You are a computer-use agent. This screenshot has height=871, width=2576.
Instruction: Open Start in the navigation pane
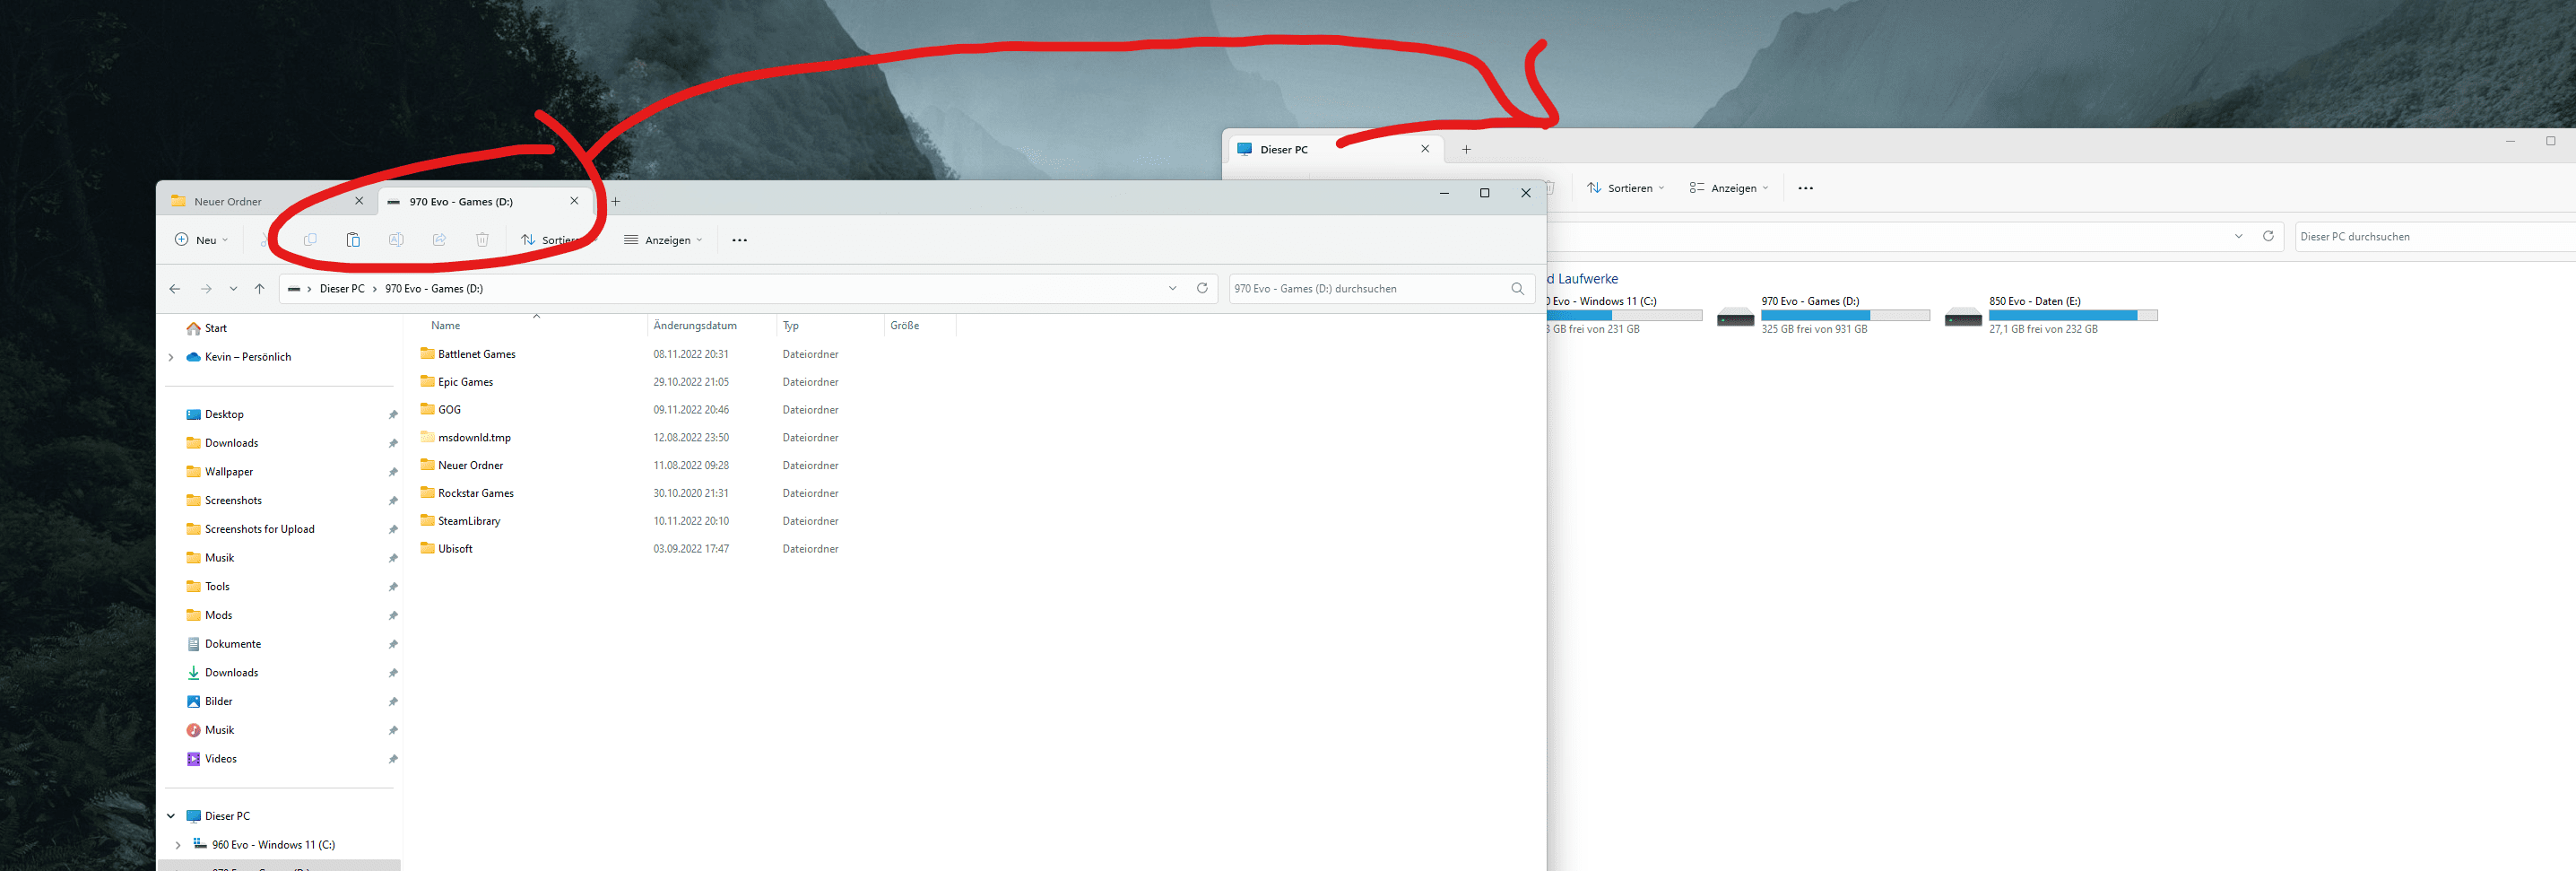click(x=216, y=328)
